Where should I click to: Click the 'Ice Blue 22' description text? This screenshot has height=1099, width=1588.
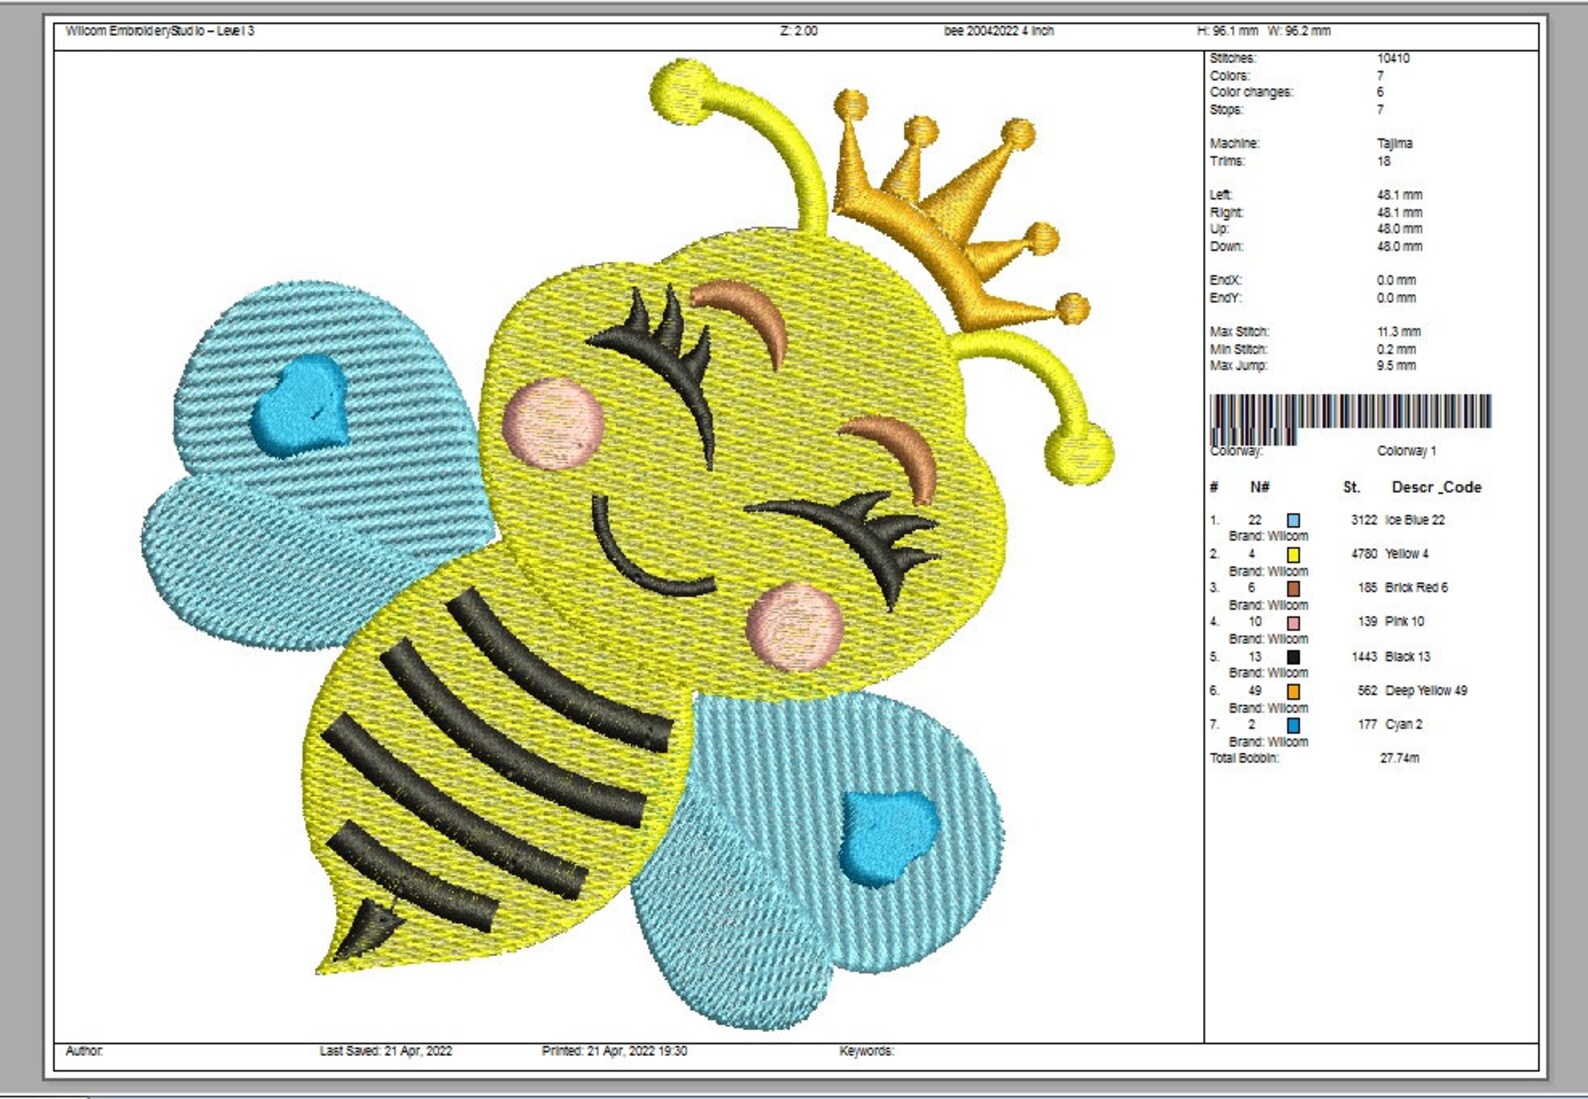click(x=1415, y=520)
